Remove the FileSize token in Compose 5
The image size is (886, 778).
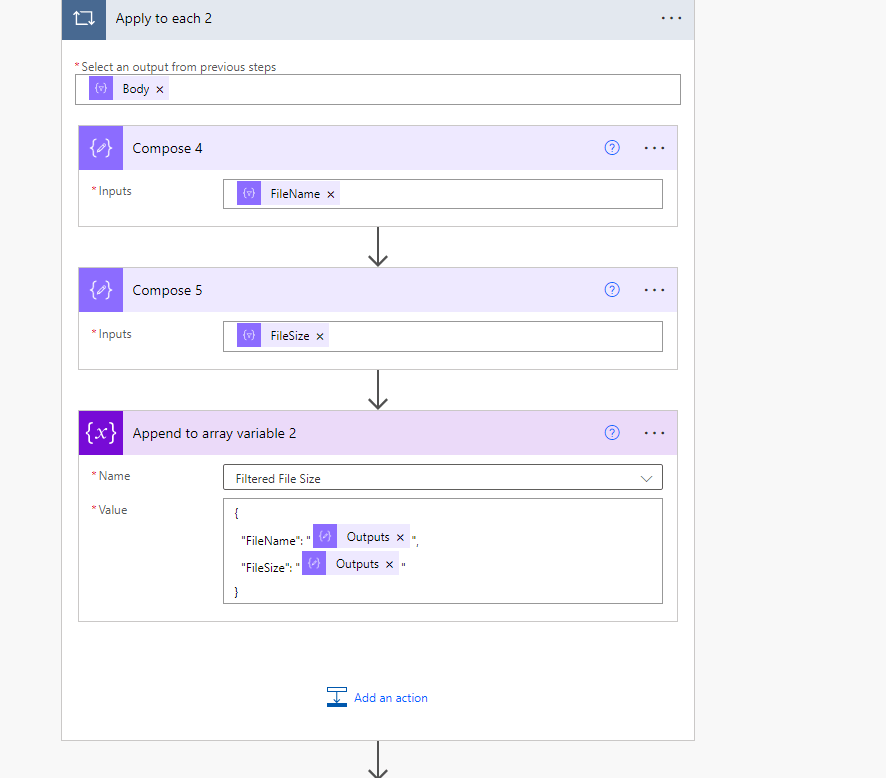(320, 336)
